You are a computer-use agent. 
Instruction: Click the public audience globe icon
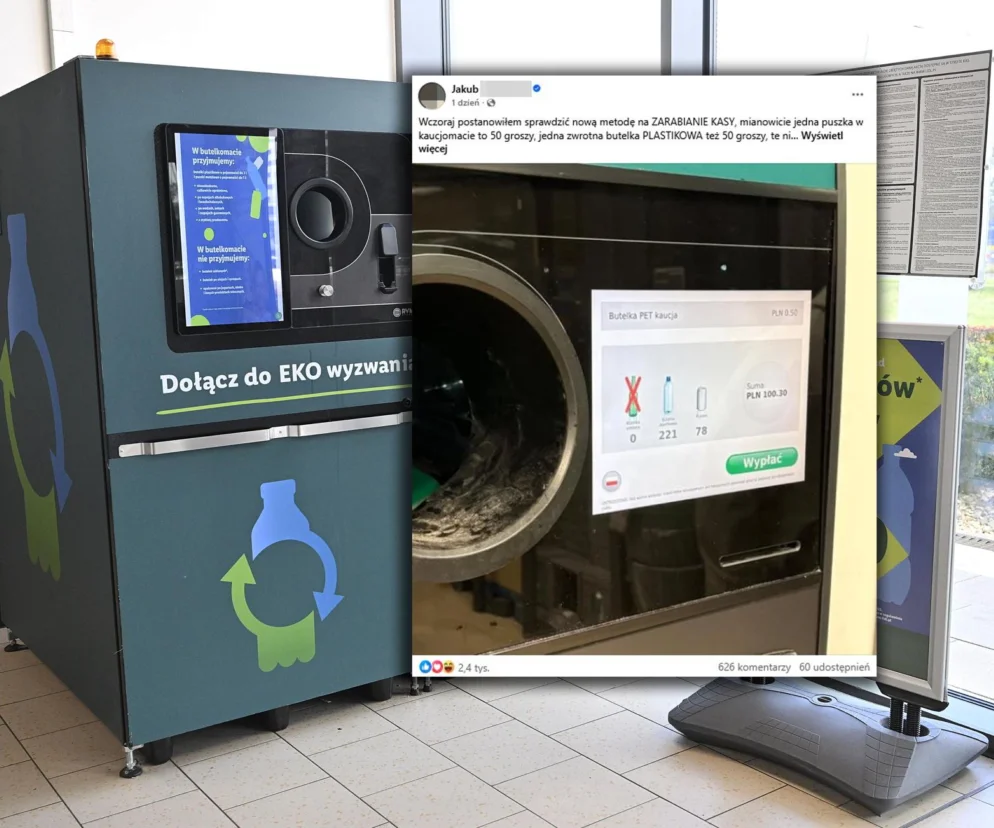click(491, 103)
